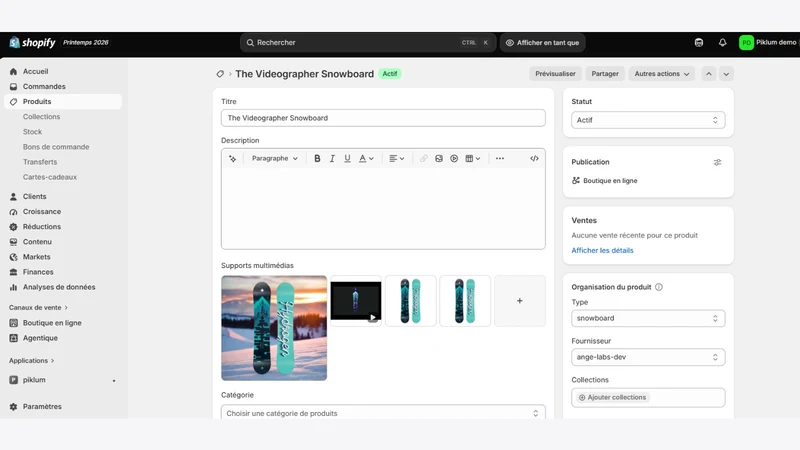Open Croissance in the sidebar

coord(41,212)
